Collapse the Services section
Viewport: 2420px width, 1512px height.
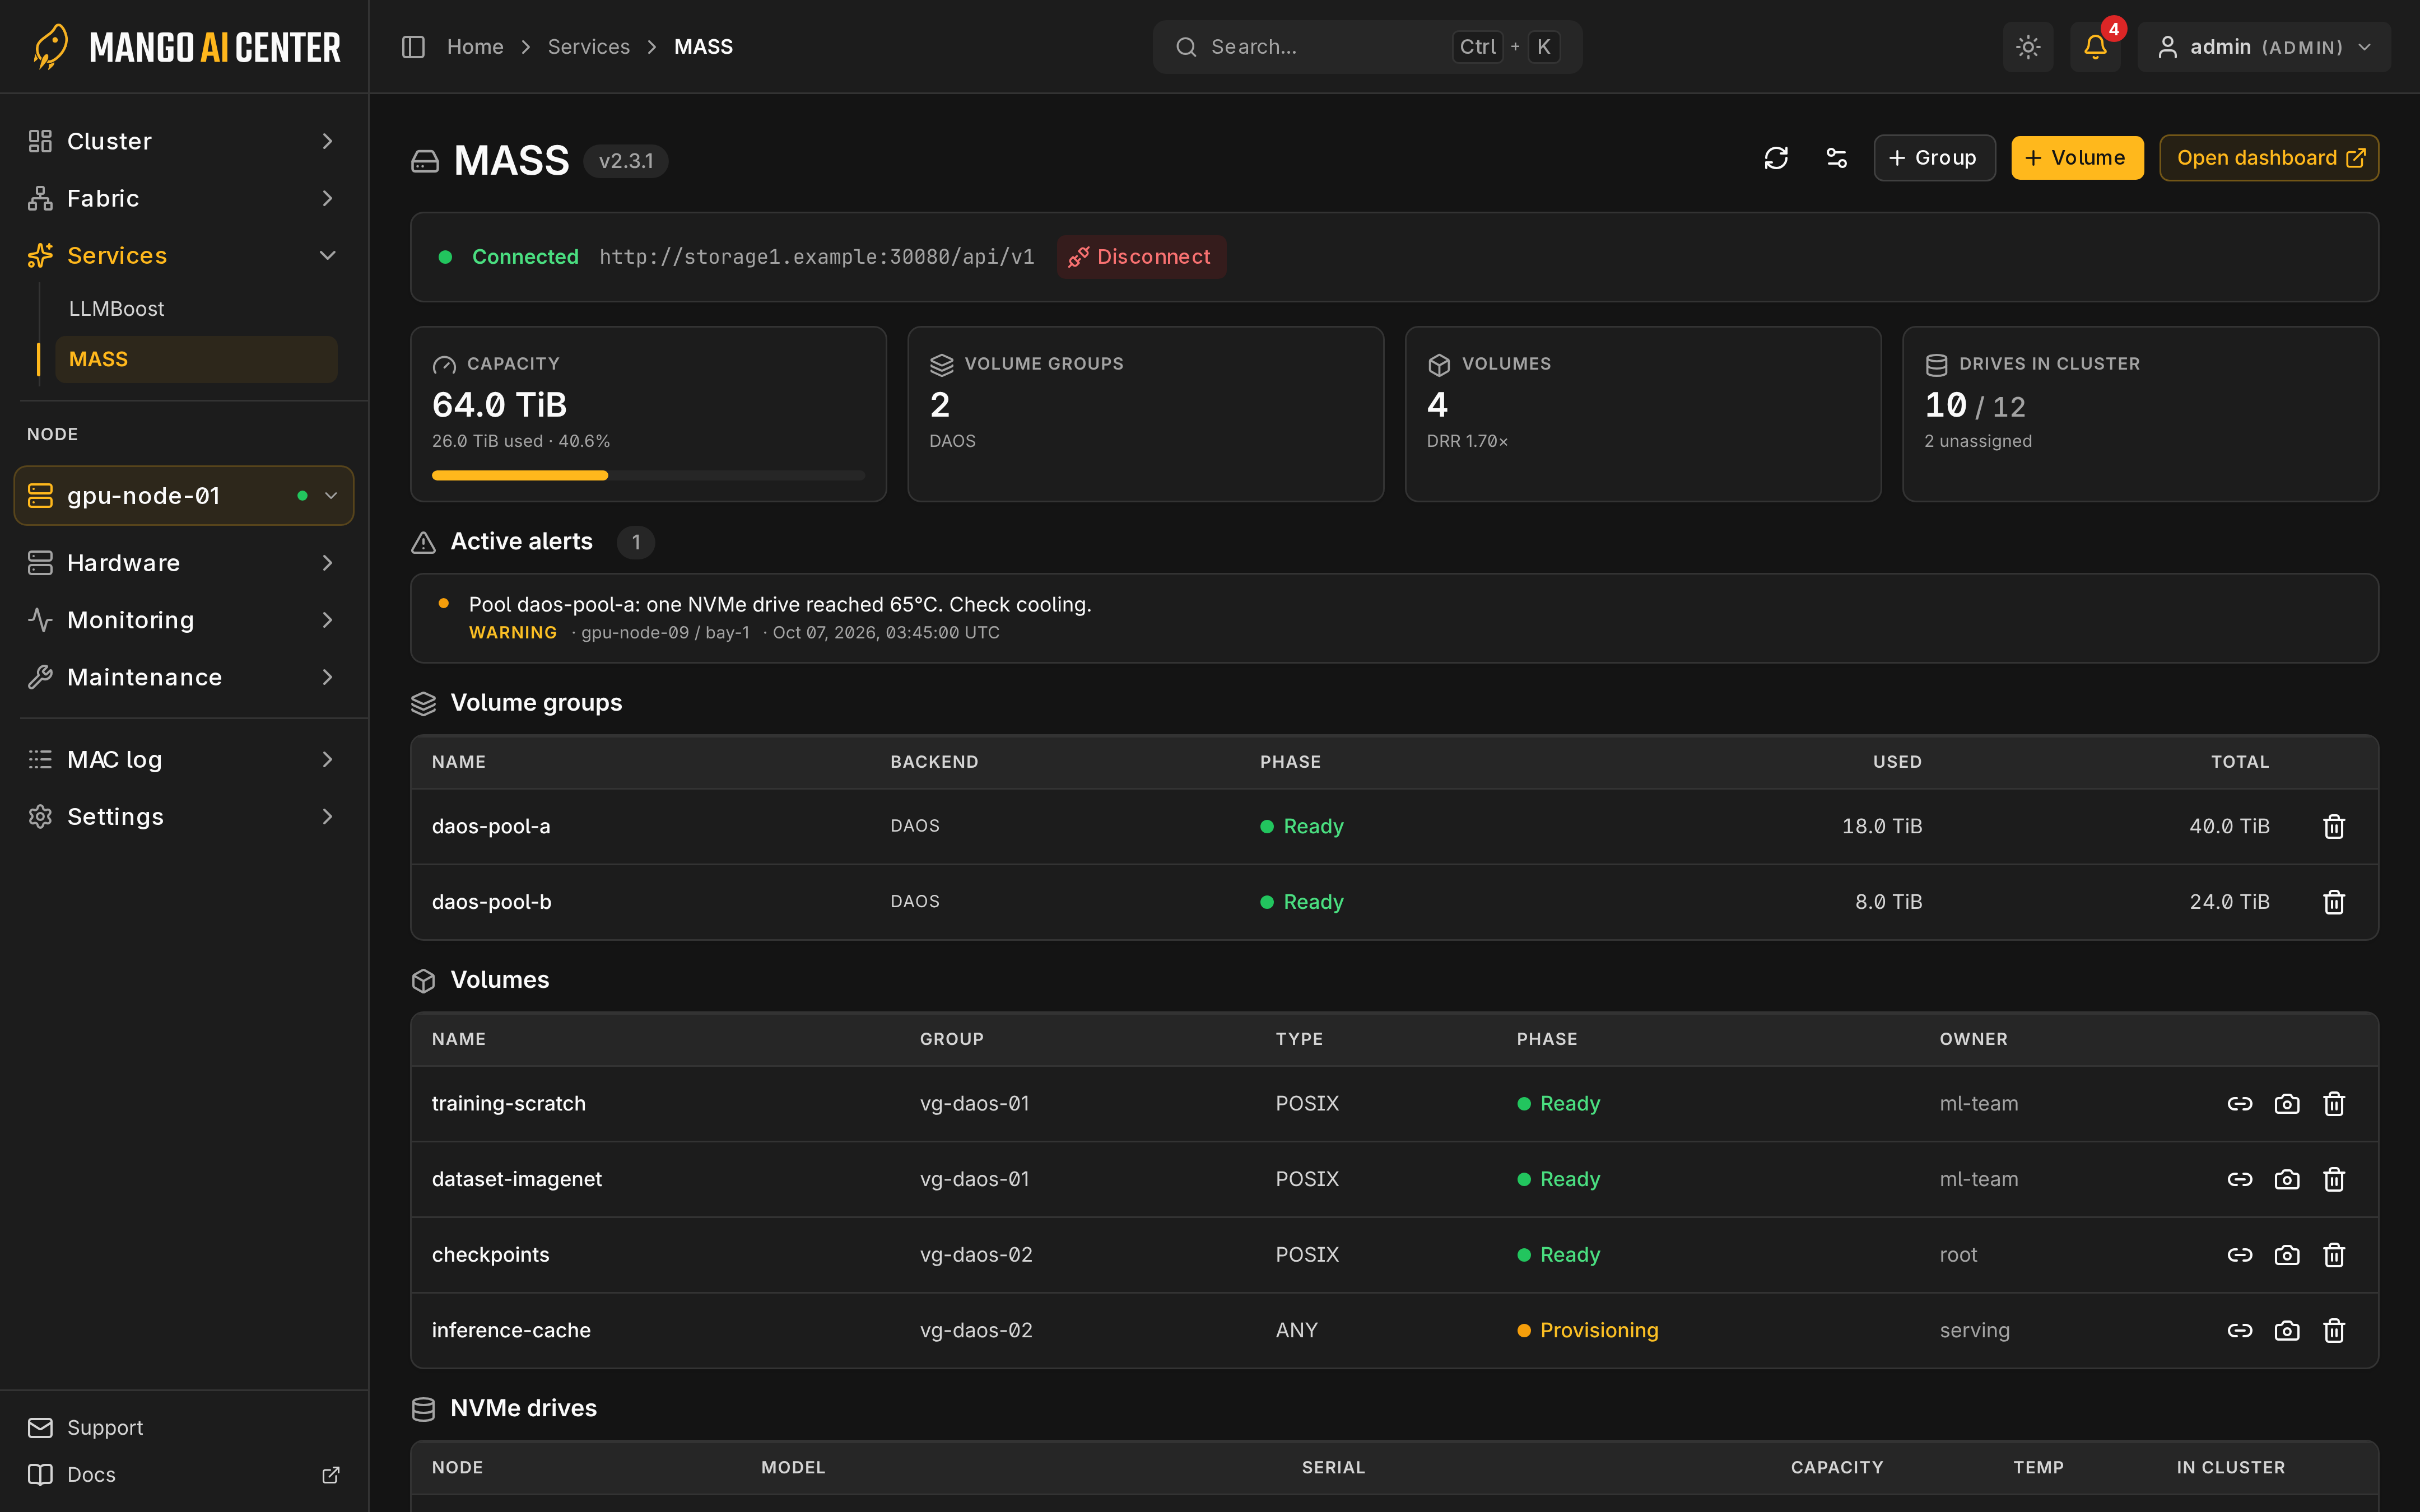coord(184,255)
